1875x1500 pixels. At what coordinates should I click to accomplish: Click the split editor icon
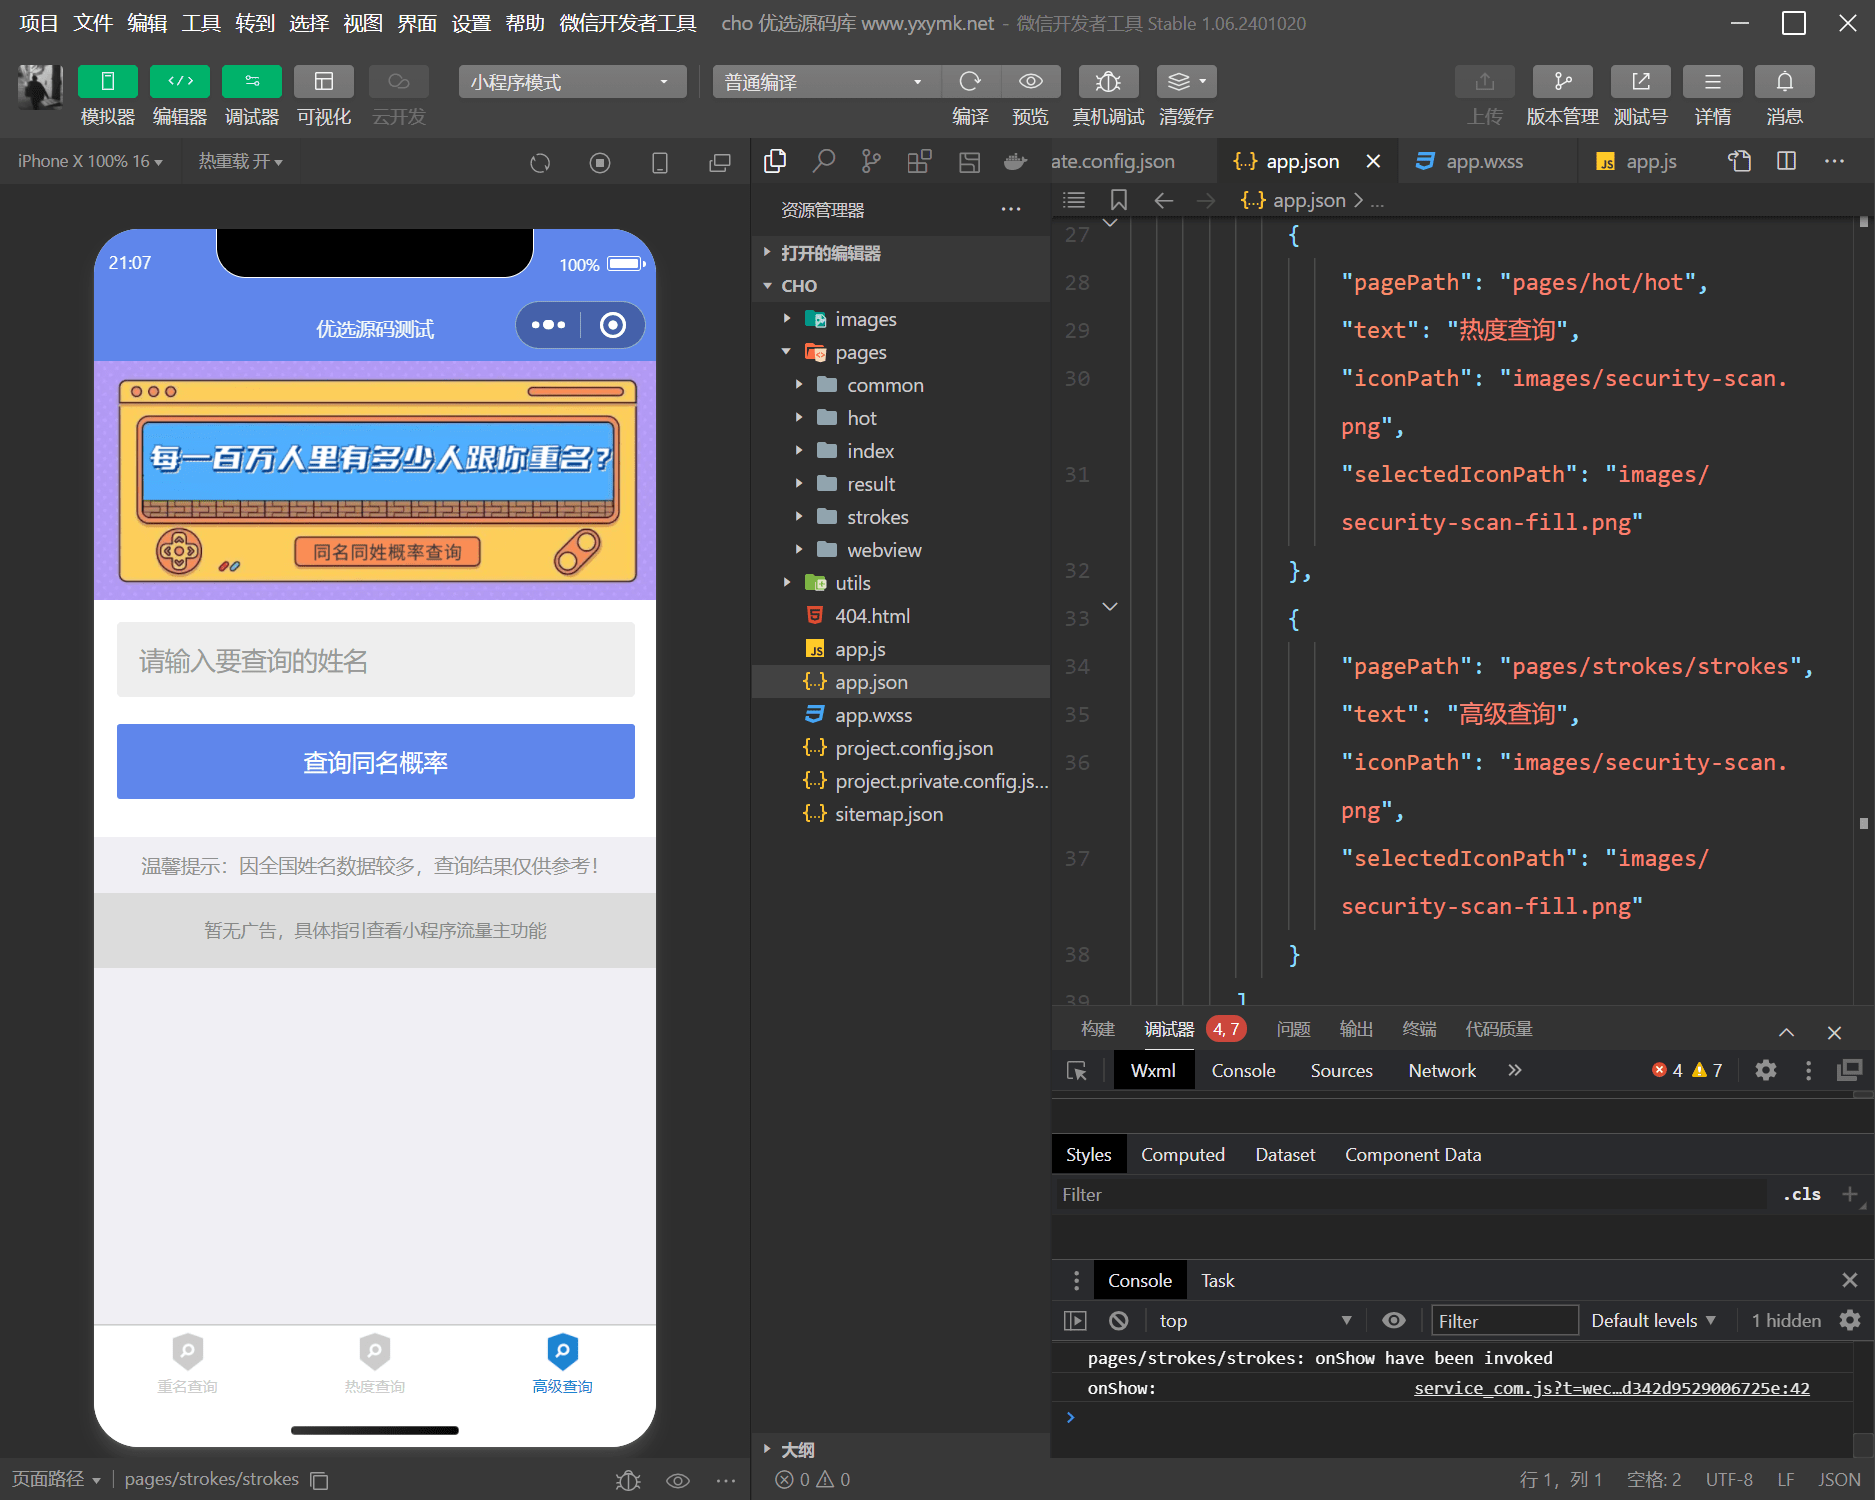[1786, 161]
